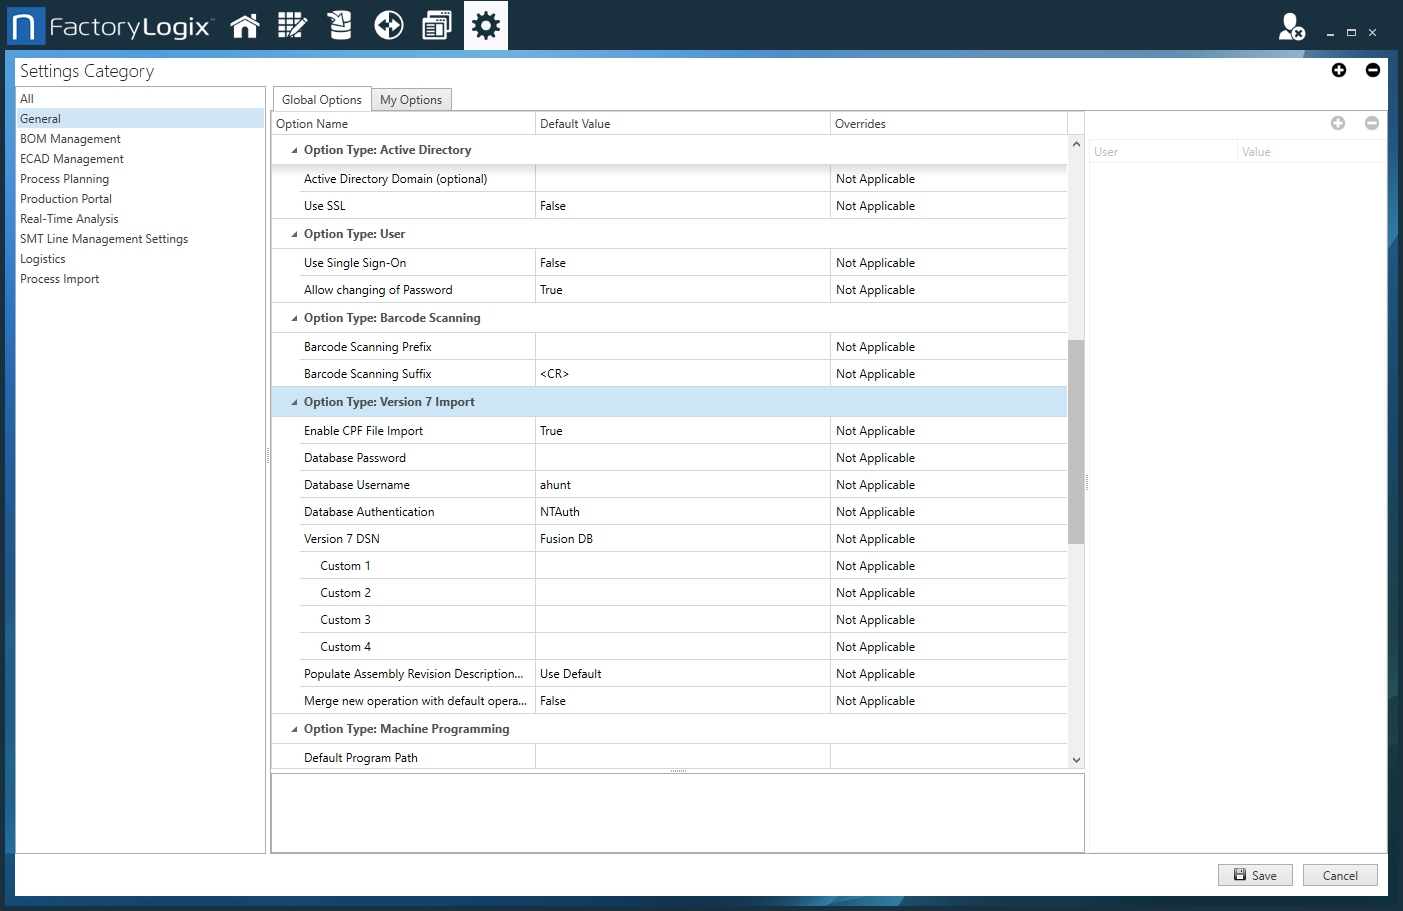Click the Settings gear icon
This screenshot has height=911, width=1403.
click(486, 26)
